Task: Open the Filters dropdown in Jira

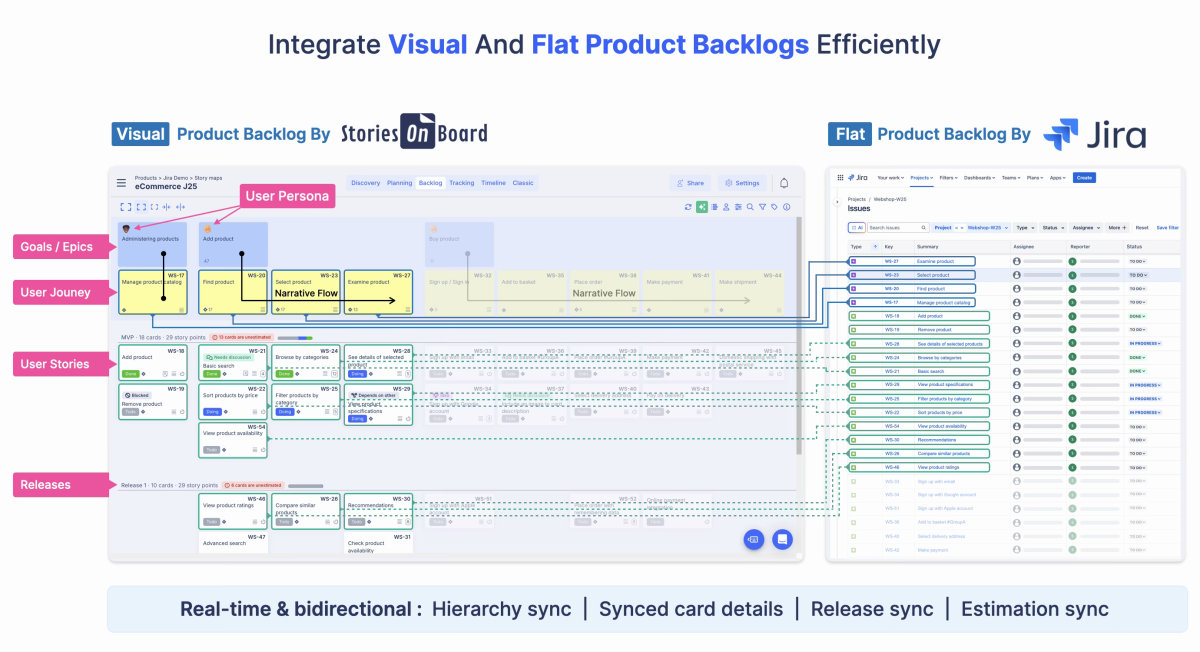Action: pyautogui.click(x=948, y=178)
